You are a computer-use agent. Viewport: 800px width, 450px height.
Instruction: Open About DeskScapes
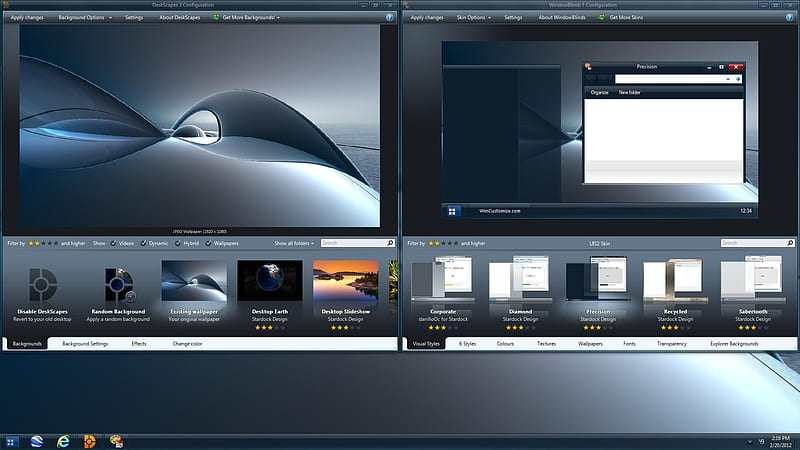pos(180,17)
